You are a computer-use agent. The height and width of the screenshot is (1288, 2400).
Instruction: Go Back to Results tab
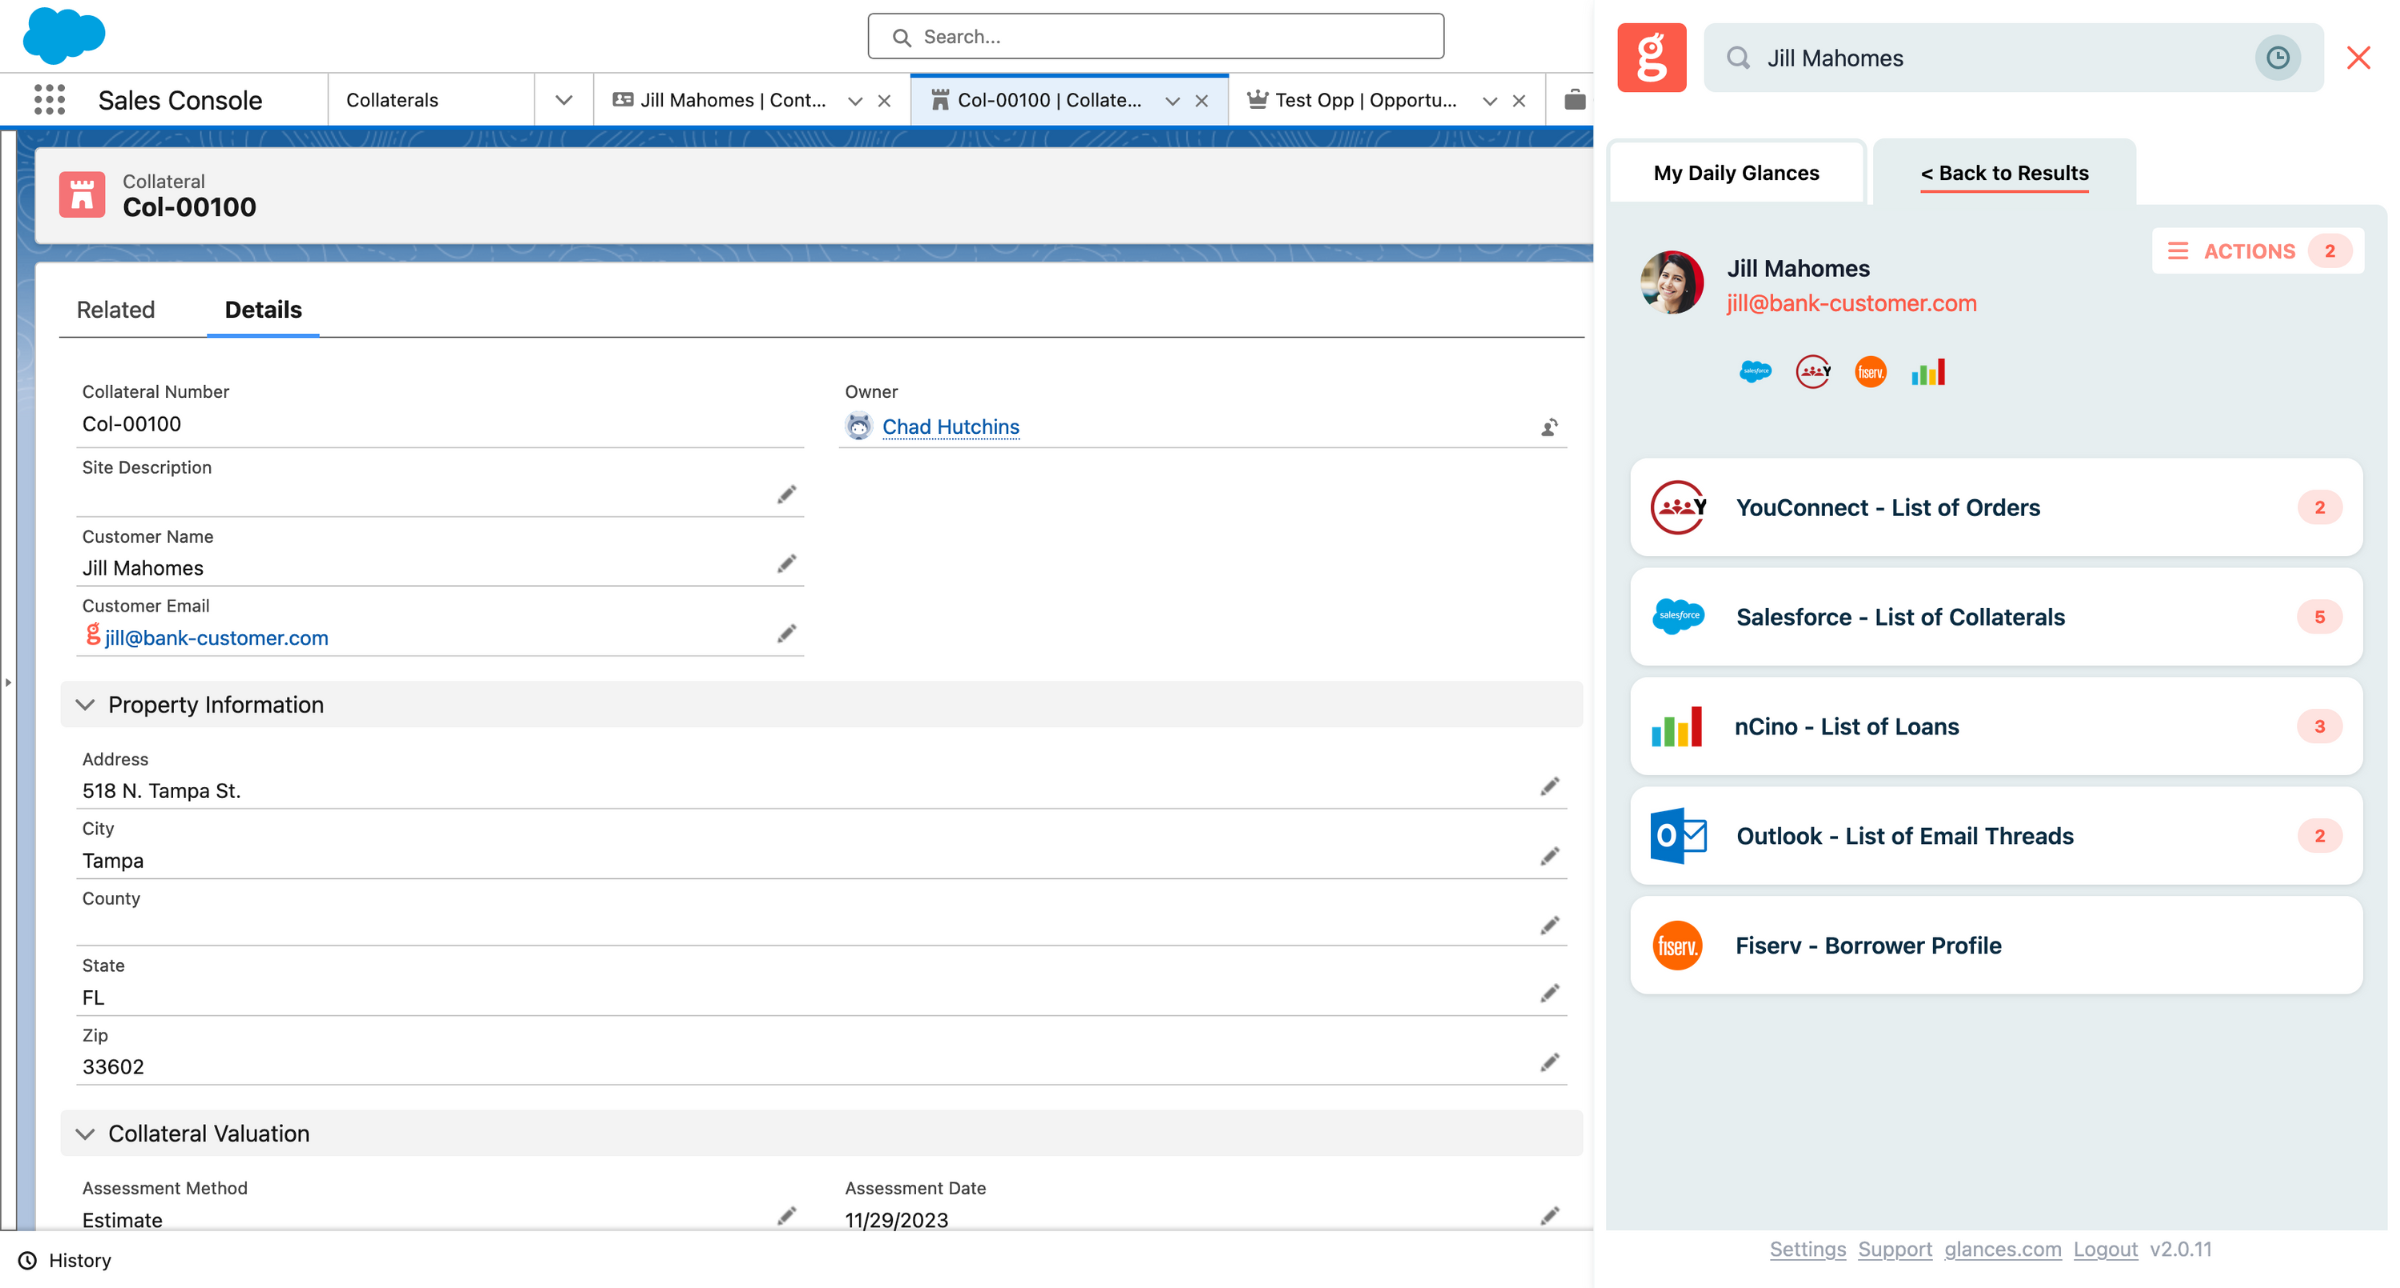pos(2004,173)
